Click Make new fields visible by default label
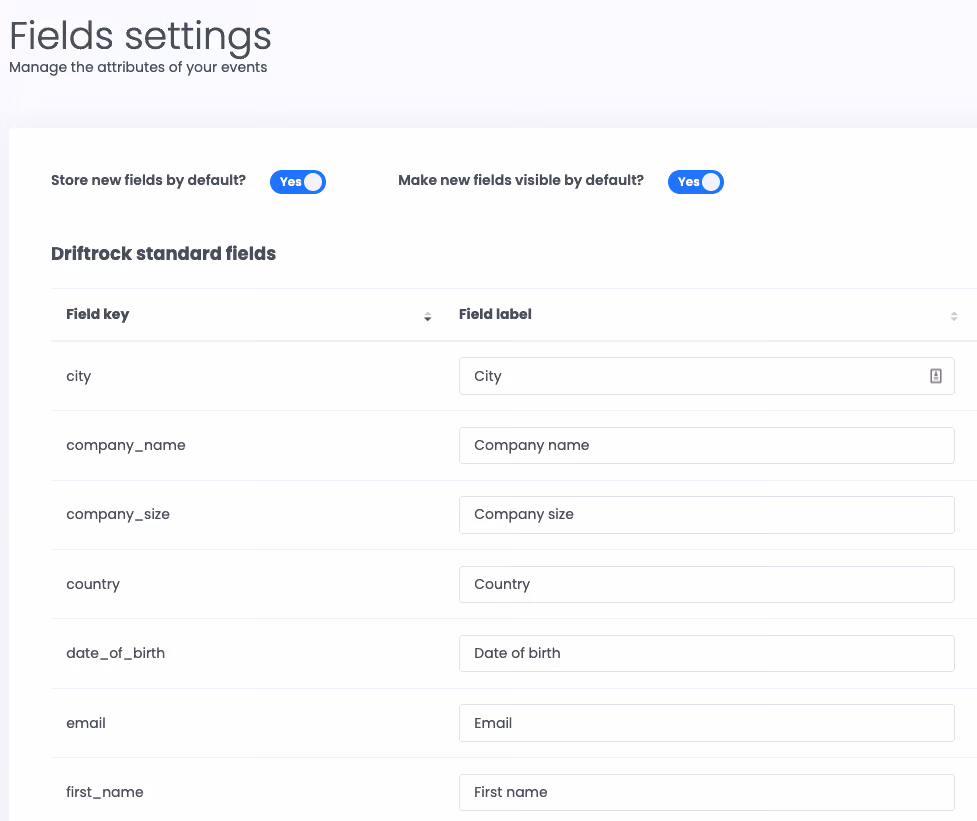977x821 pixels. point(520,181)
